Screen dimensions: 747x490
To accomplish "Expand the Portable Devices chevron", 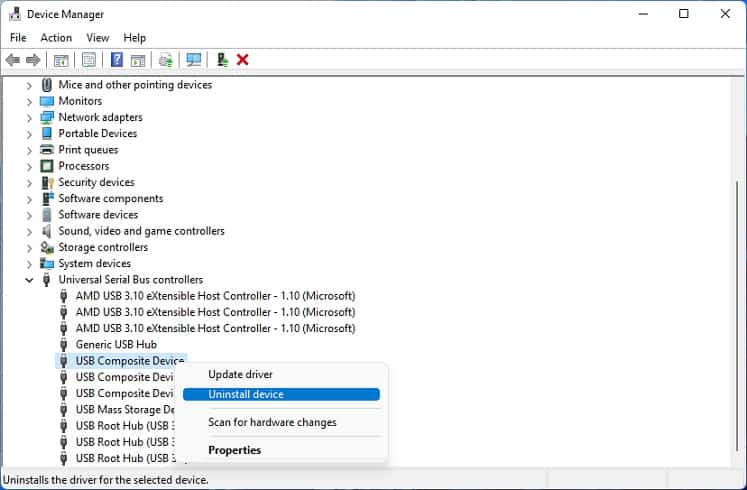I will click(29, 134).
